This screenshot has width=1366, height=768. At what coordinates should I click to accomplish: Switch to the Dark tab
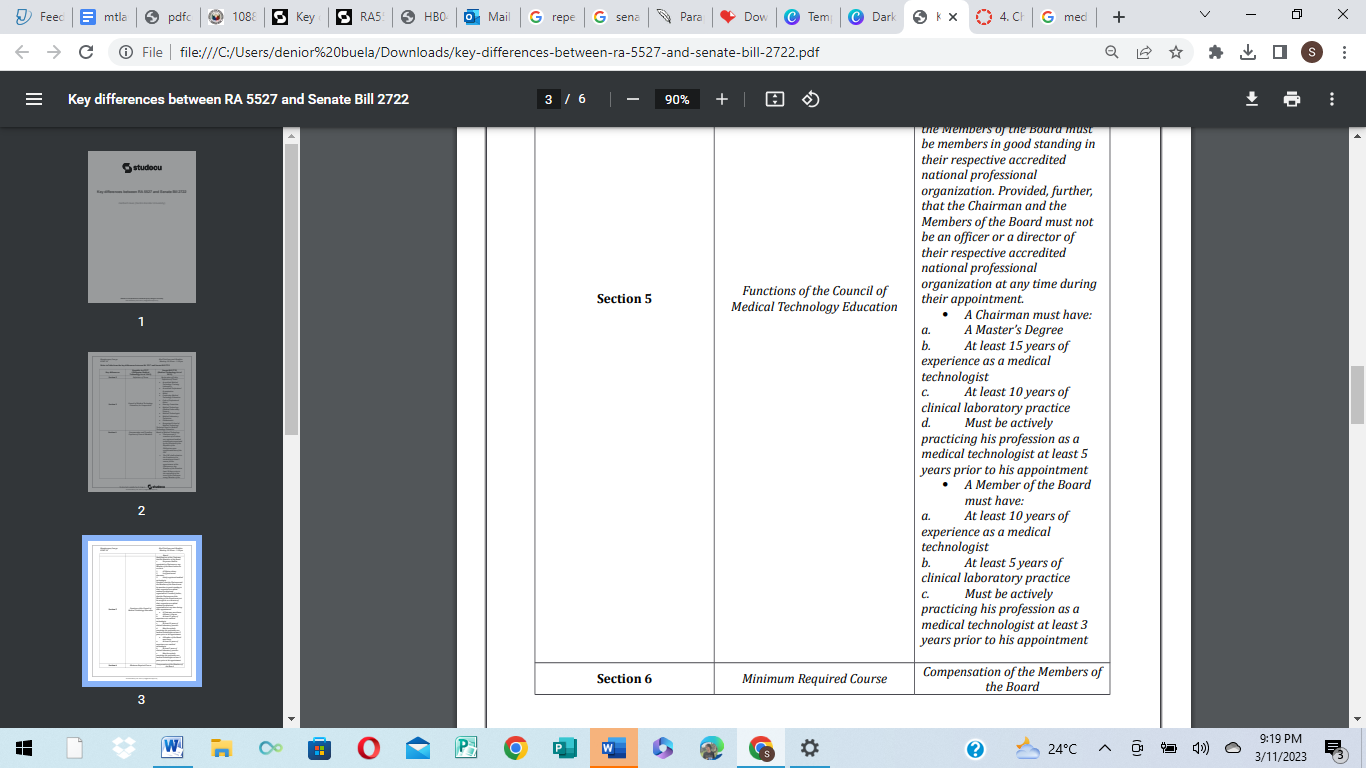[871, 17]
